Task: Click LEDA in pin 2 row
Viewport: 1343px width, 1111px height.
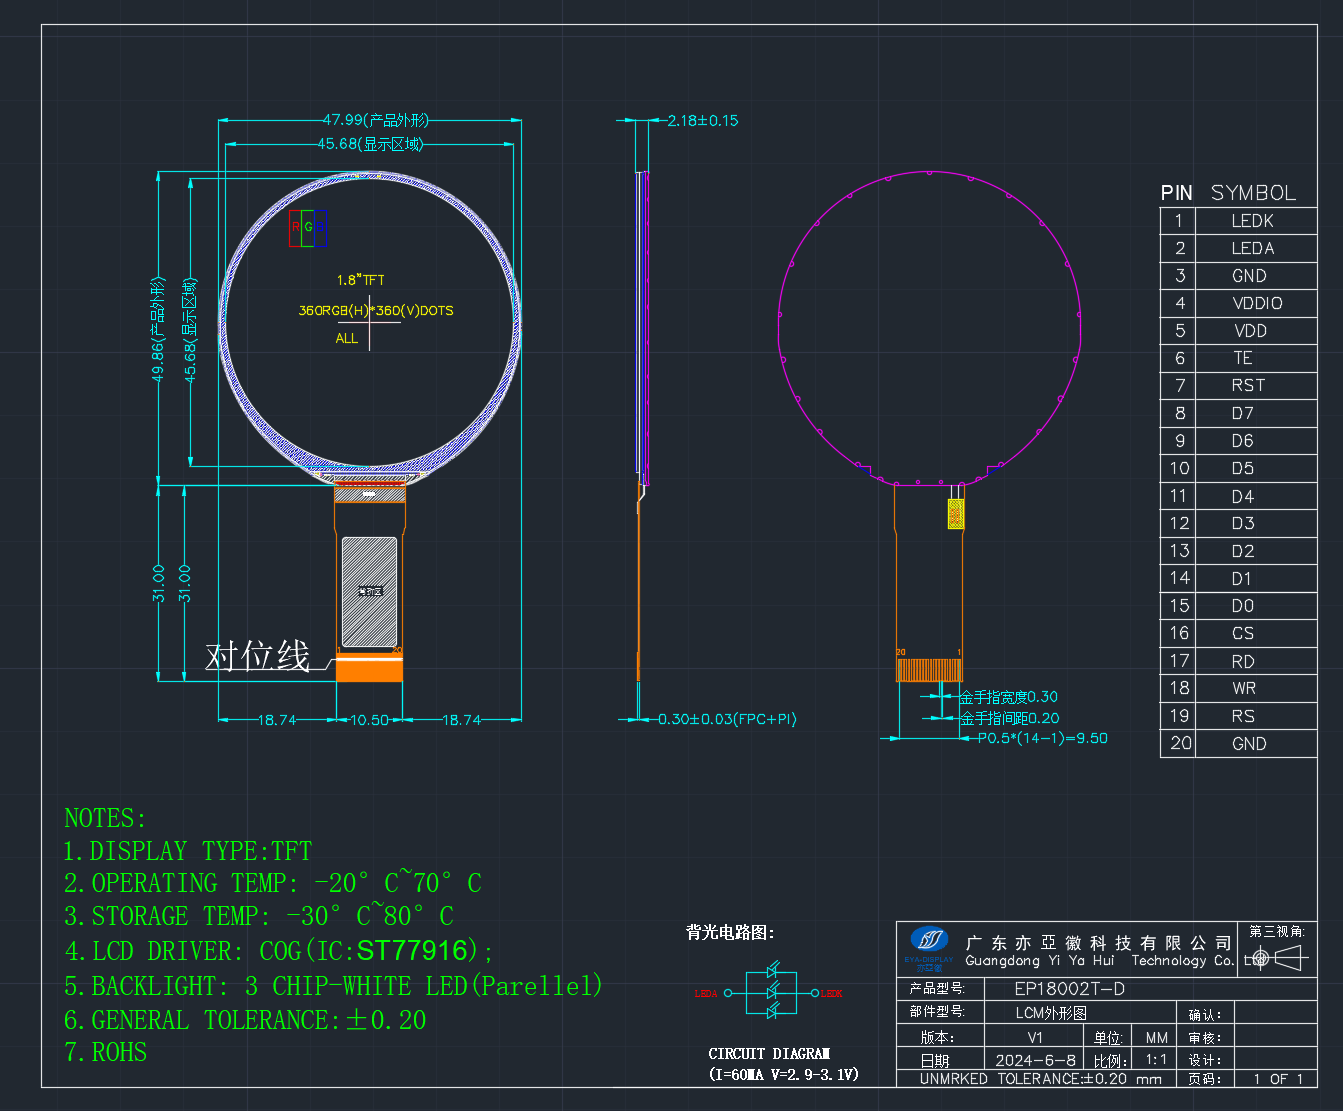Action: click(1253, 248)
